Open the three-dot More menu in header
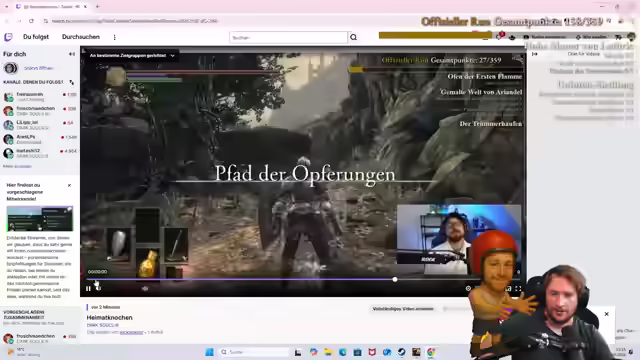640x360 pixels. click(114, 37)
